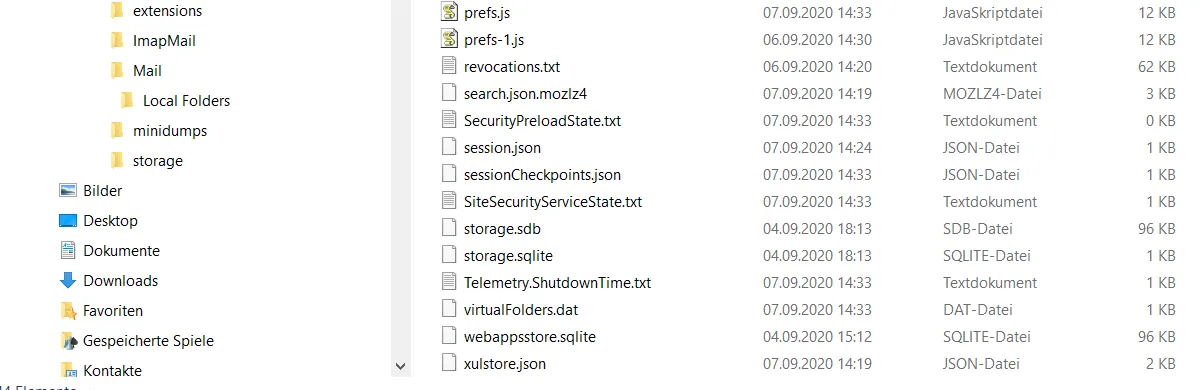Open the minidumps folder in tree
The height and width of the screenshot is (390, 1204).
158,131
